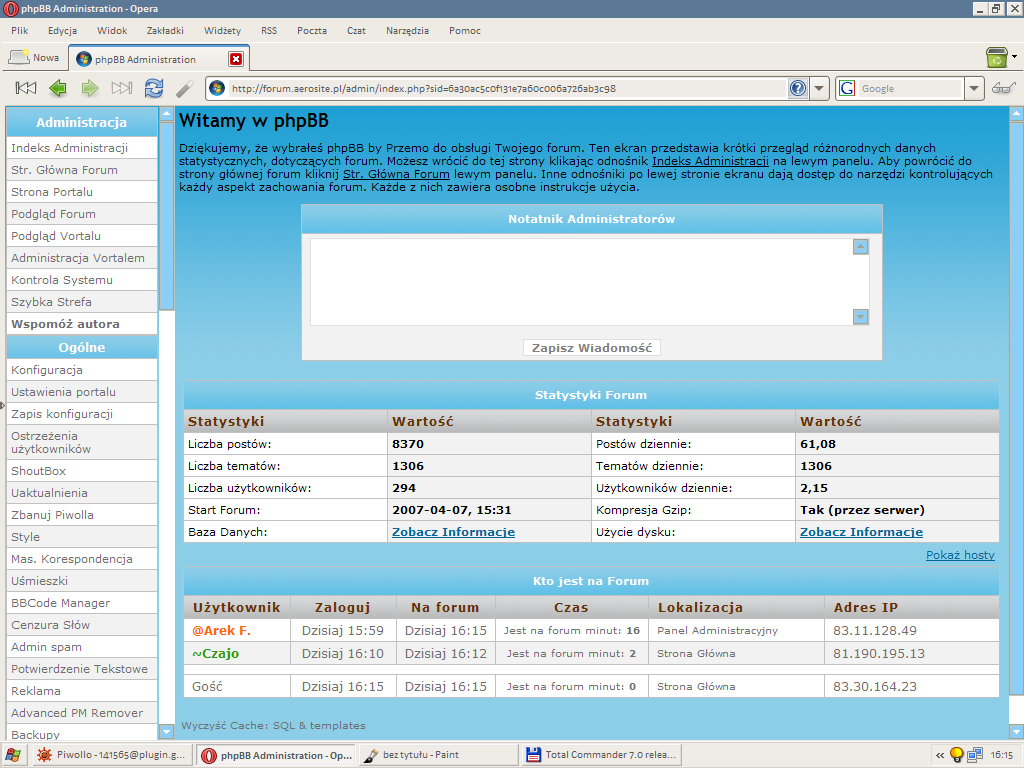The width and height of the screenshot is (1024, 768).
Task: Click into the URL address field
Action: [507, 88]
